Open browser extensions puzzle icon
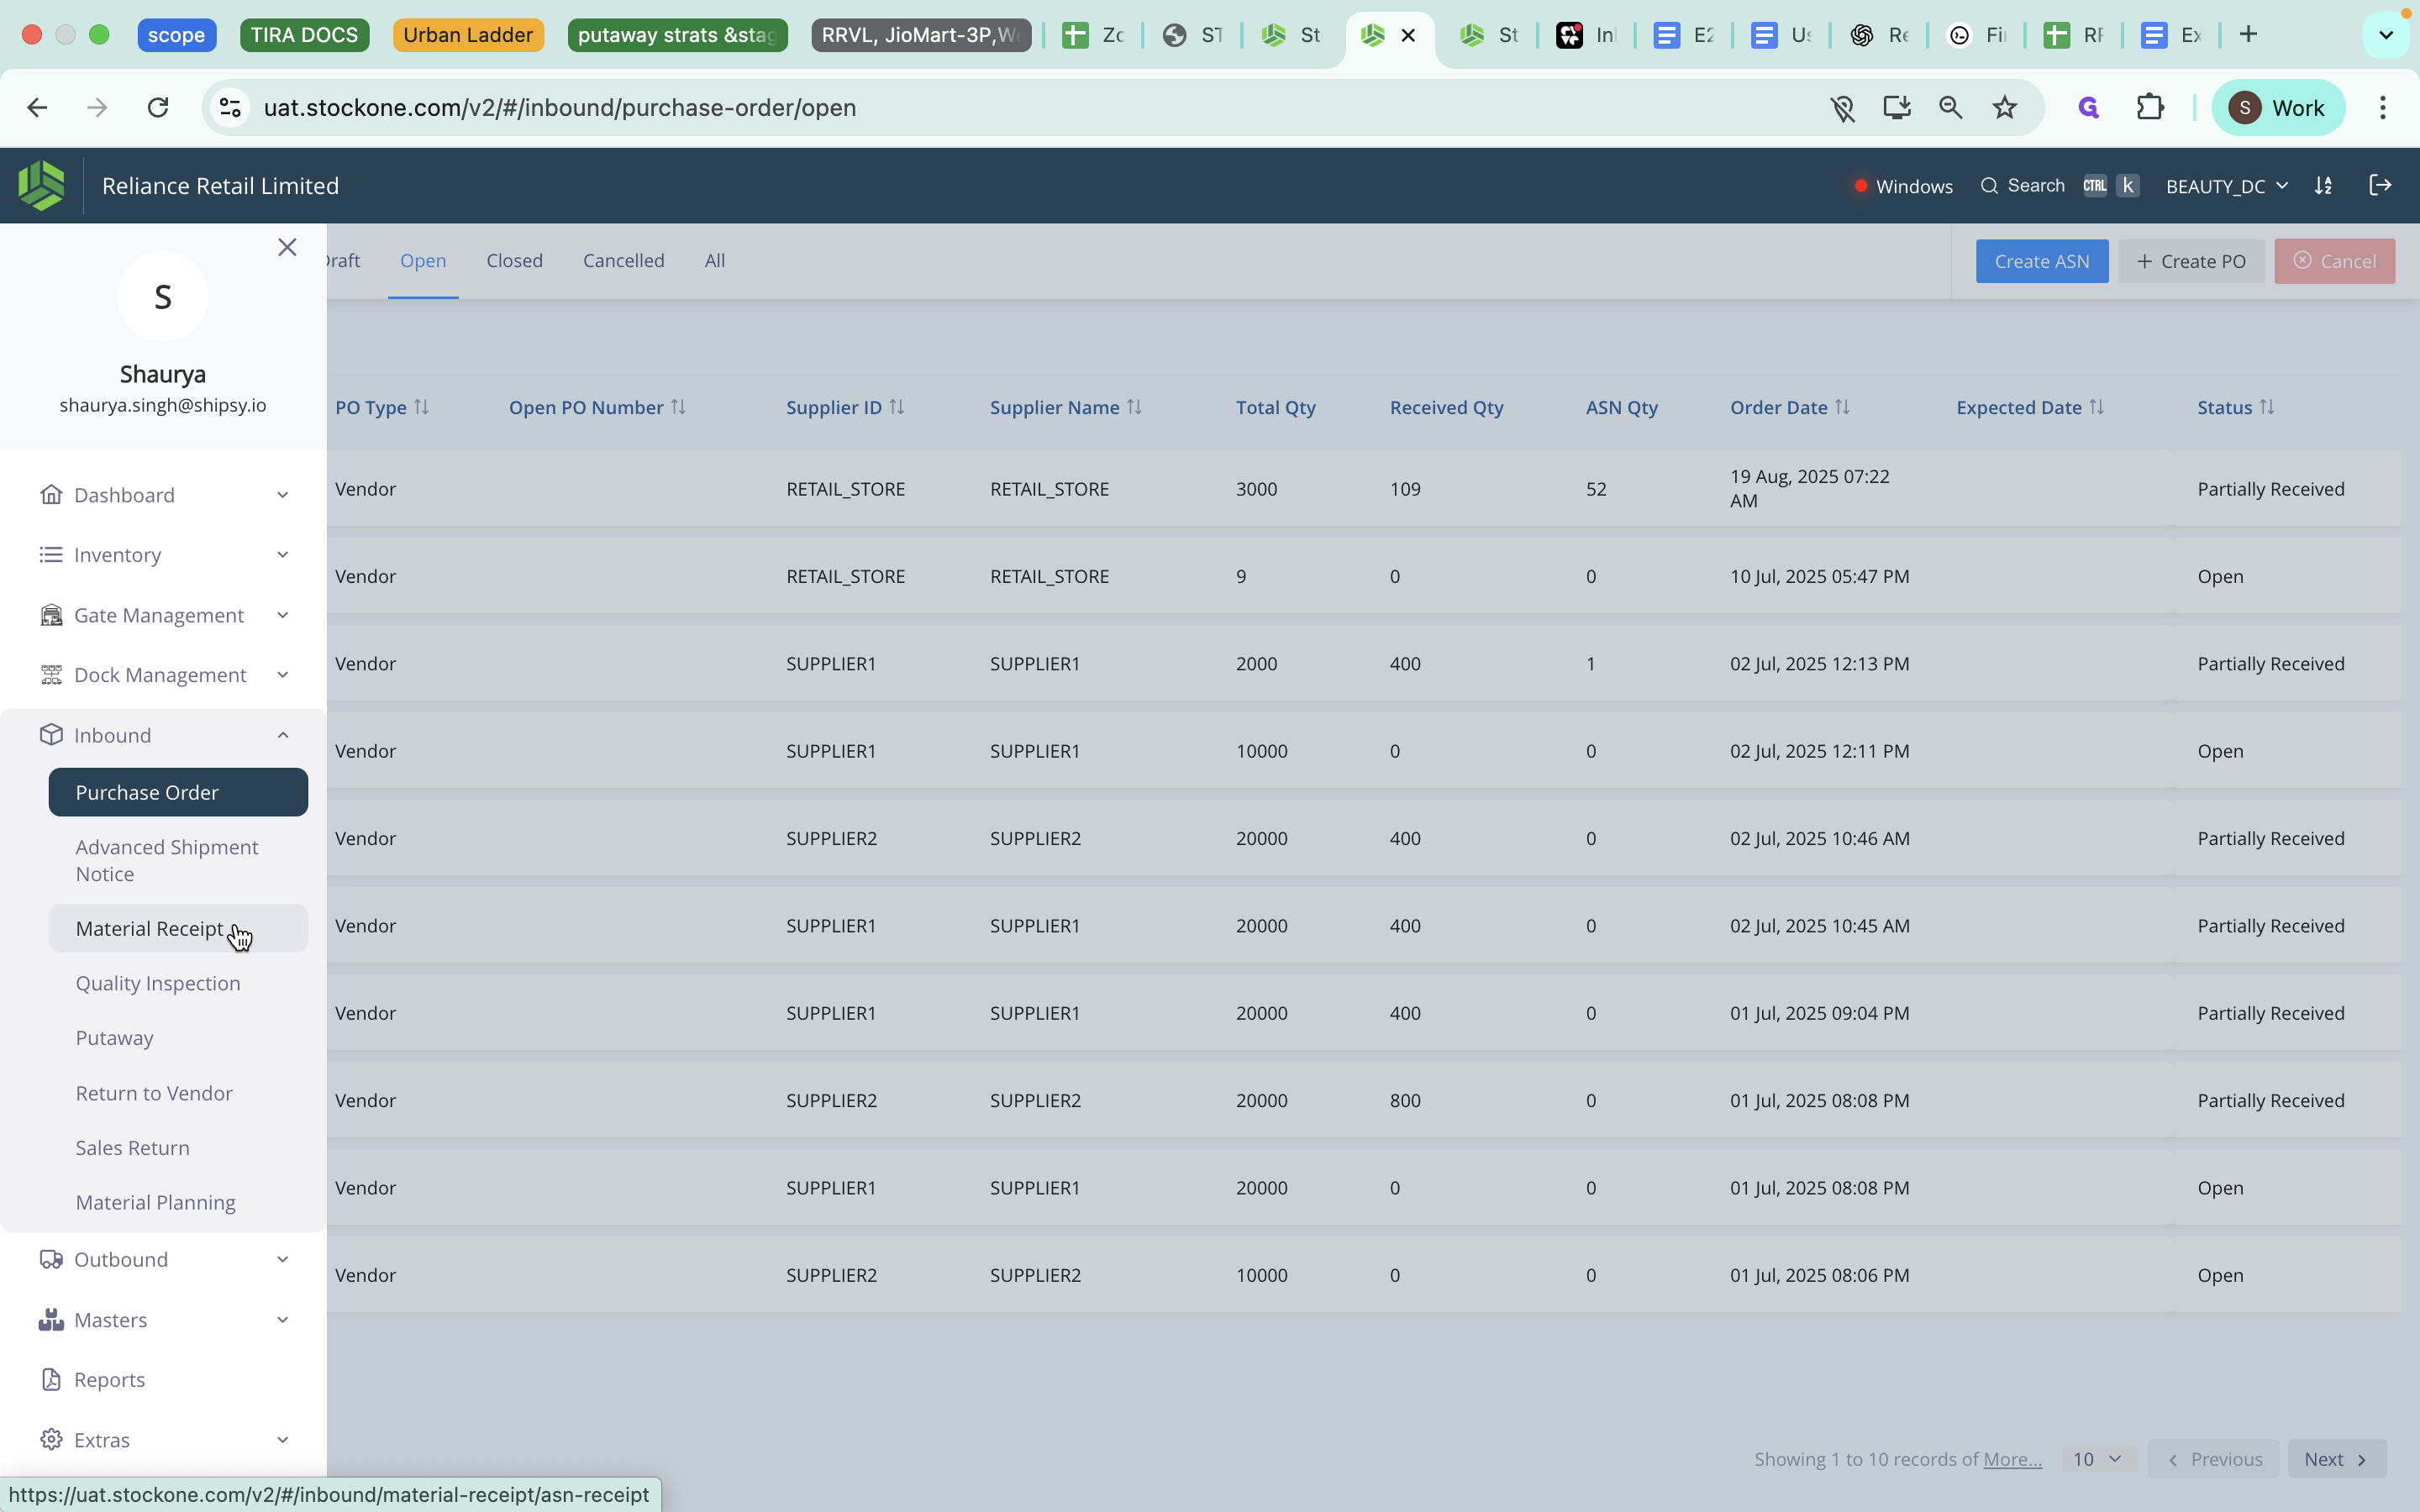The image size is (2420, 1512). [x=2149, y=108]
